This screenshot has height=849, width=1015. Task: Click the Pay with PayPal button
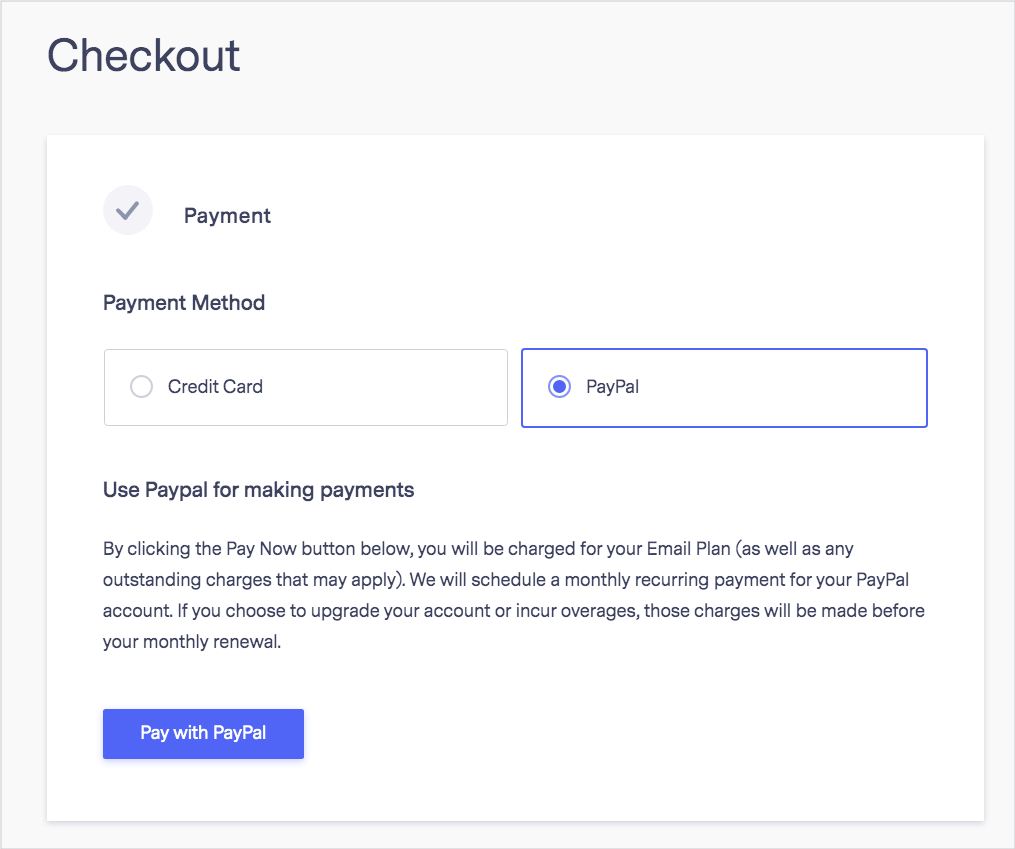(203, 733)
